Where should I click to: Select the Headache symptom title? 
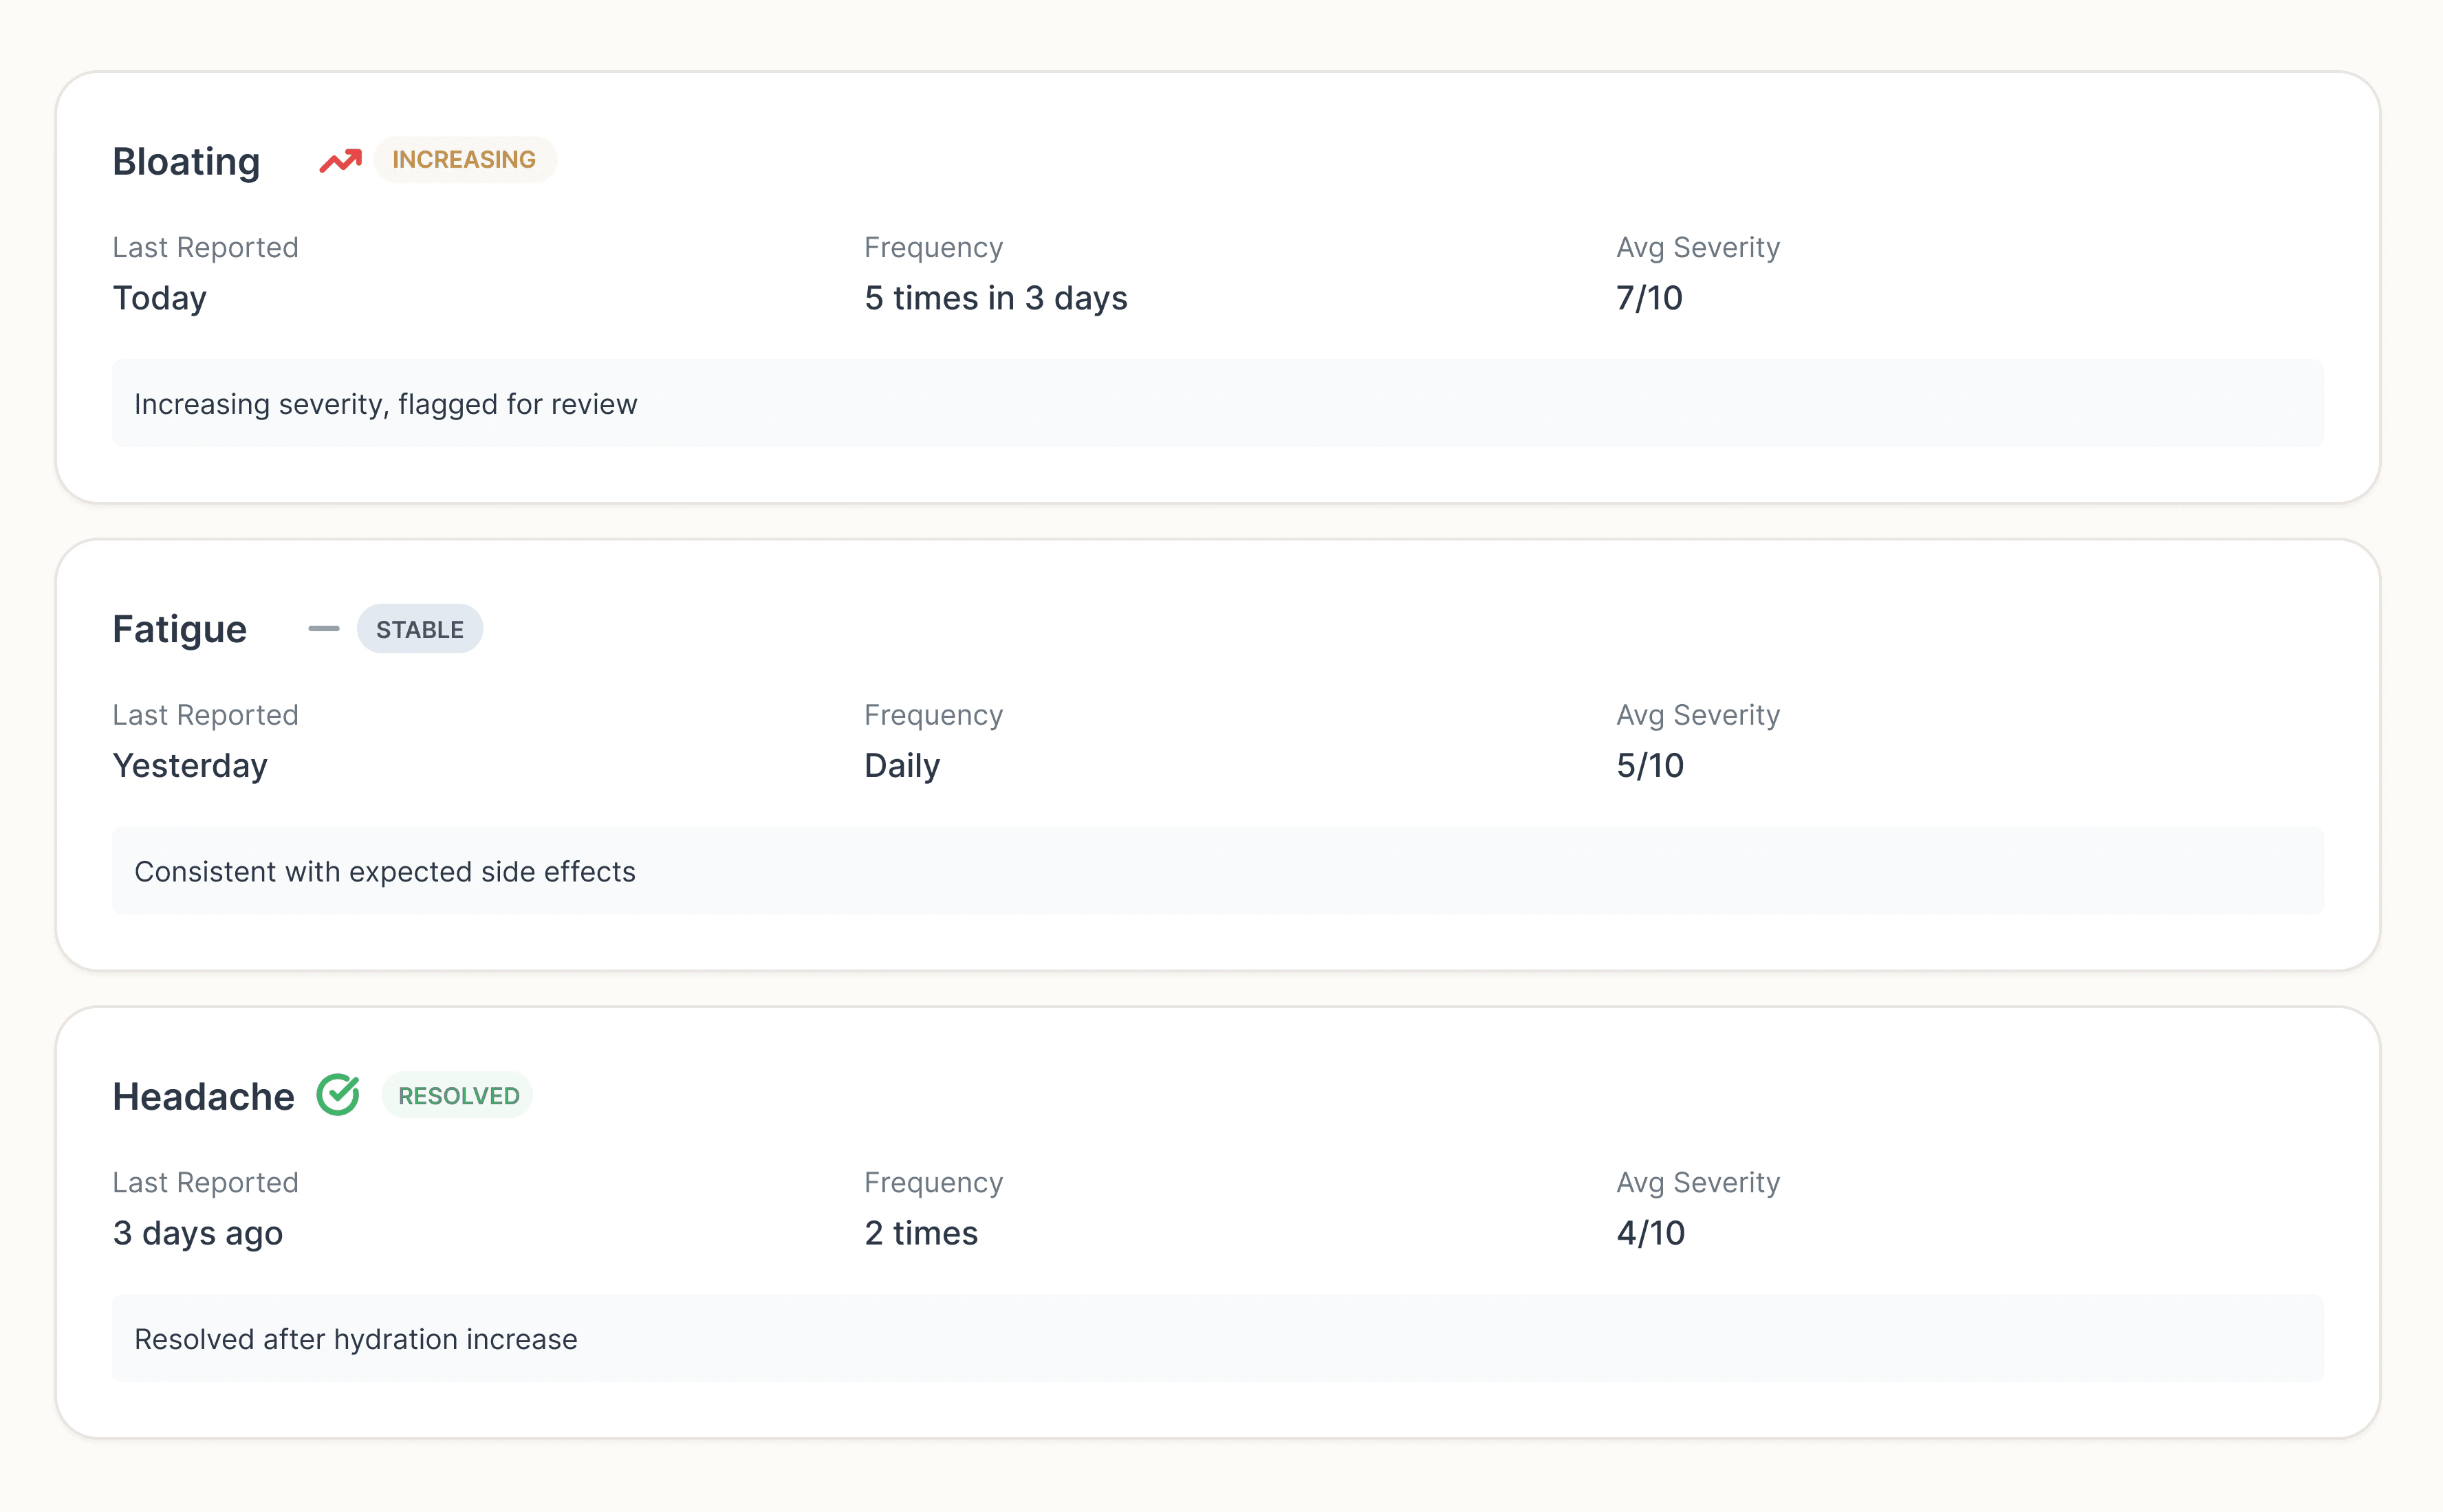[x=203, y=1097]
